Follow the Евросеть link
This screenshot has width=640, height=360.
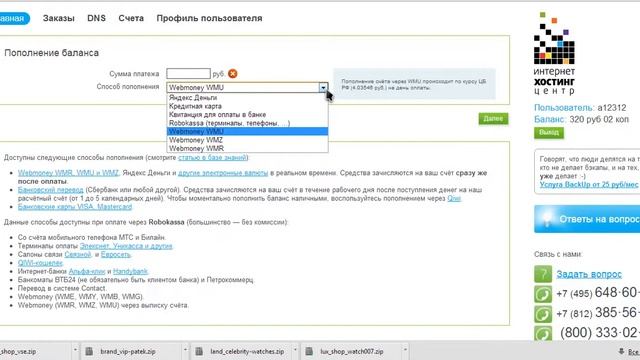pos(116,254)
